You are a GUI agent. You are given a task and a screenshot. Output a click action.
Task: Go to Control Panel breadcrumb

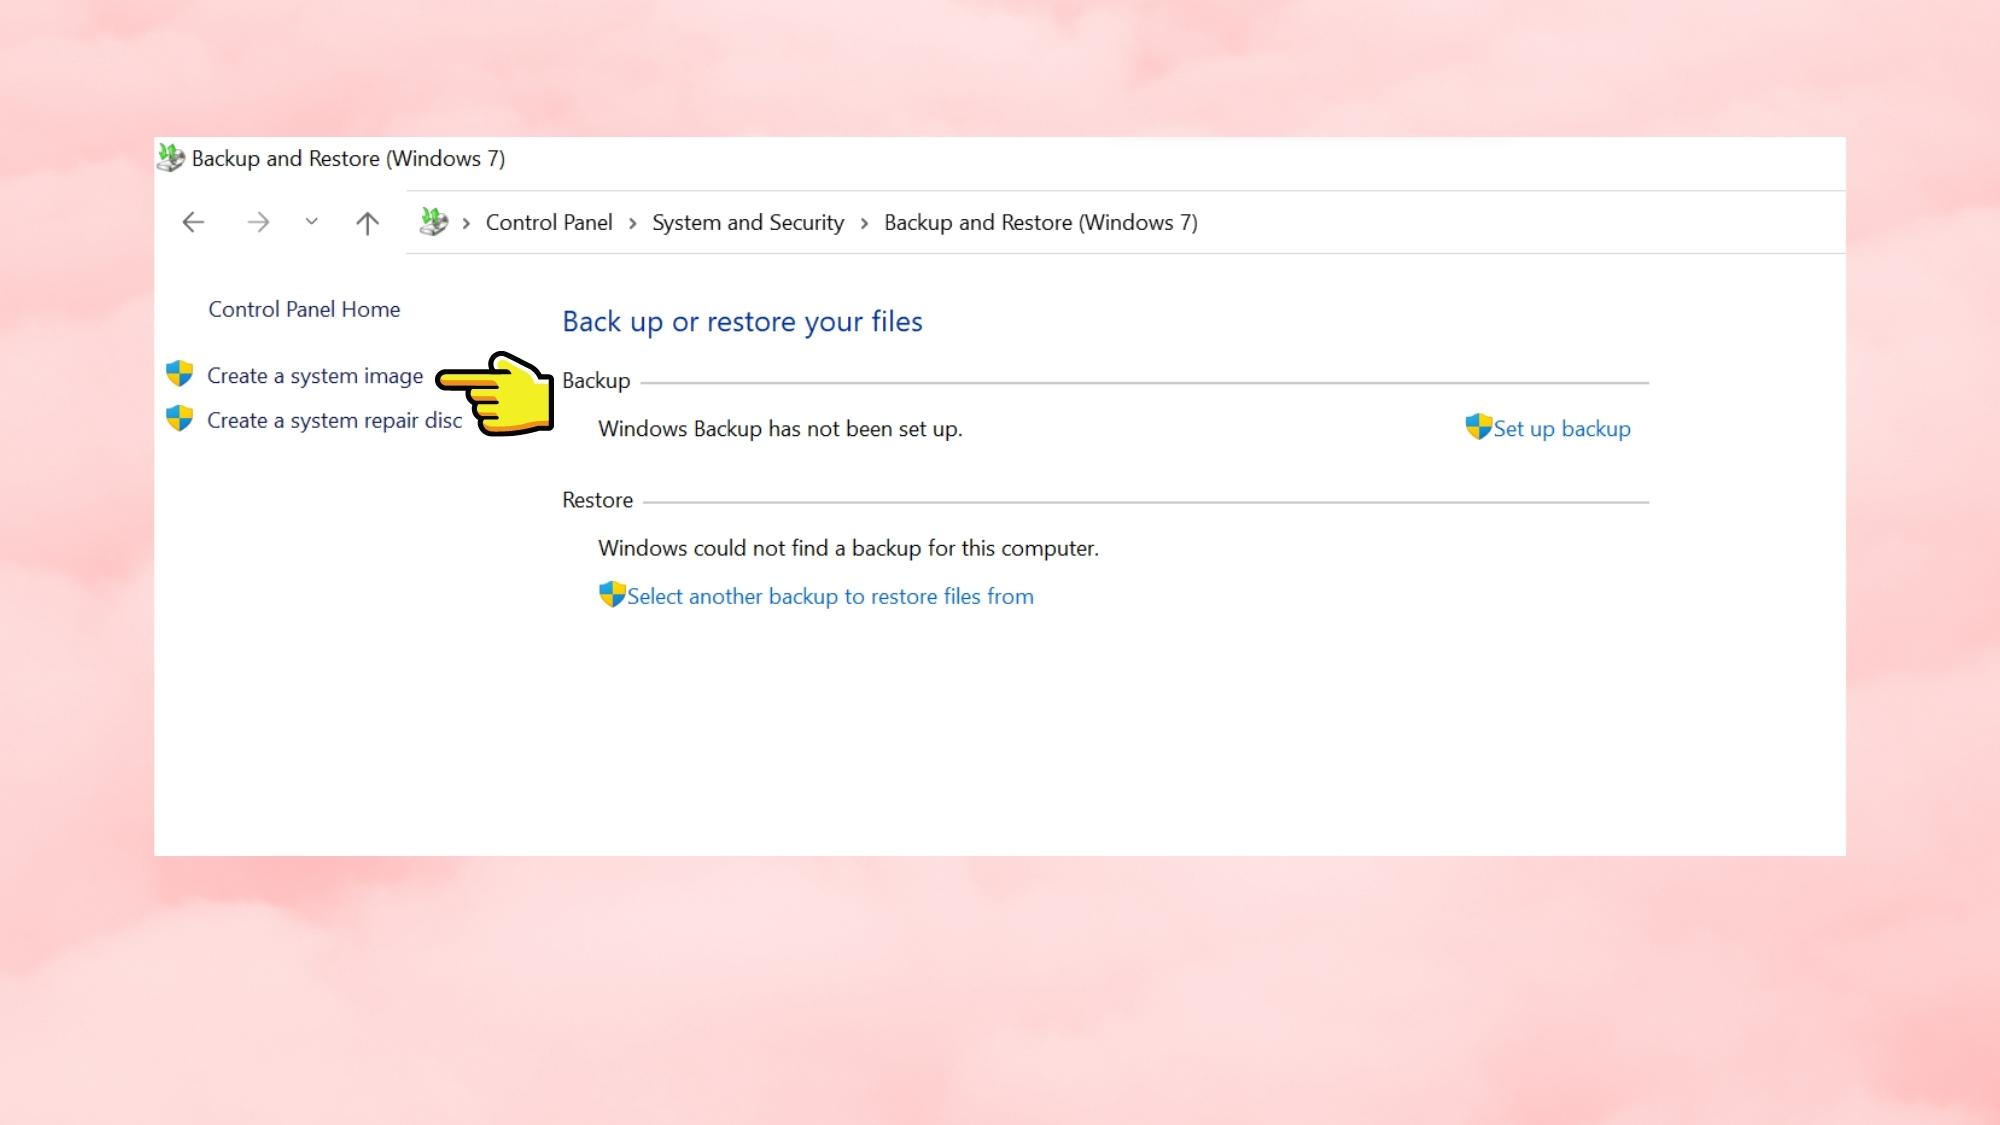click(x=549, y=222)
